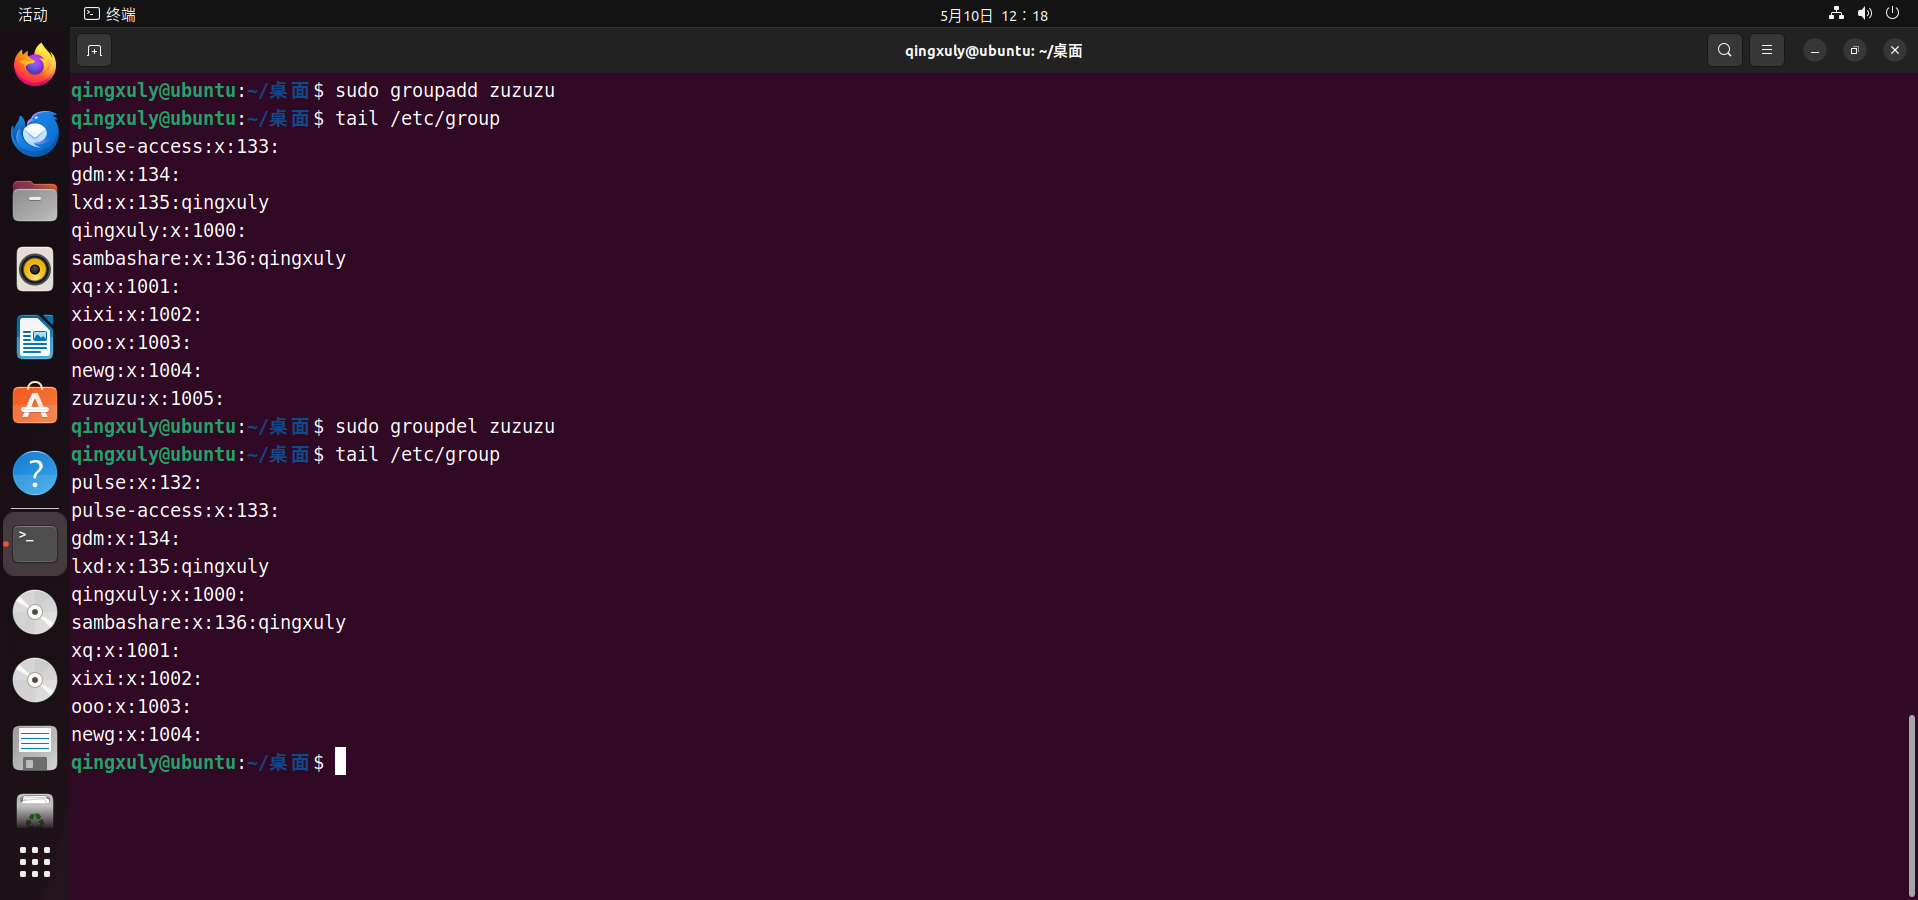Launch Thunderbird mail from the dock
The width and height of the screenshot is (1918, 900).
(x=35, y=133)
